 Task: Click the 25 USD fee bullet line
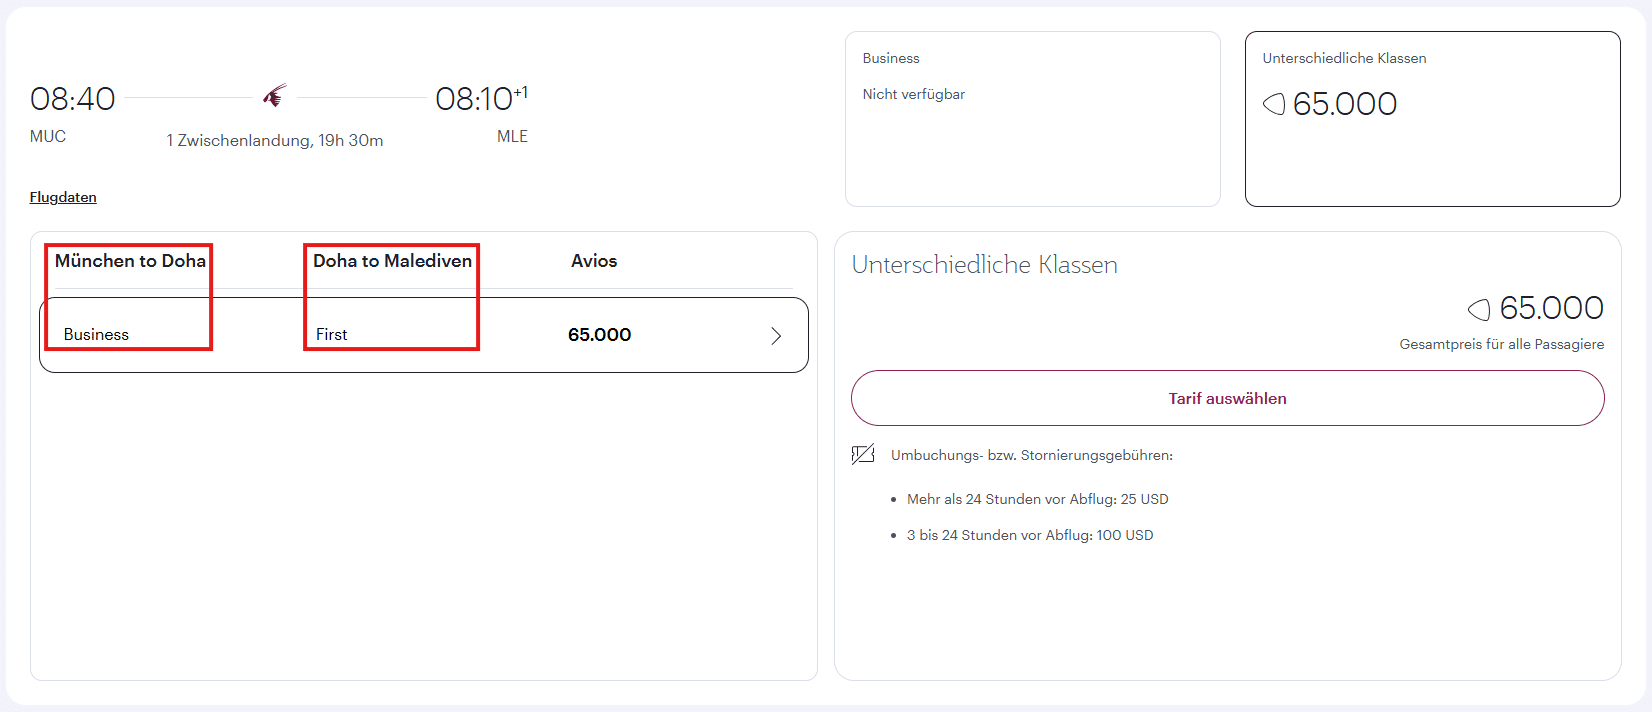point(1037,499)
